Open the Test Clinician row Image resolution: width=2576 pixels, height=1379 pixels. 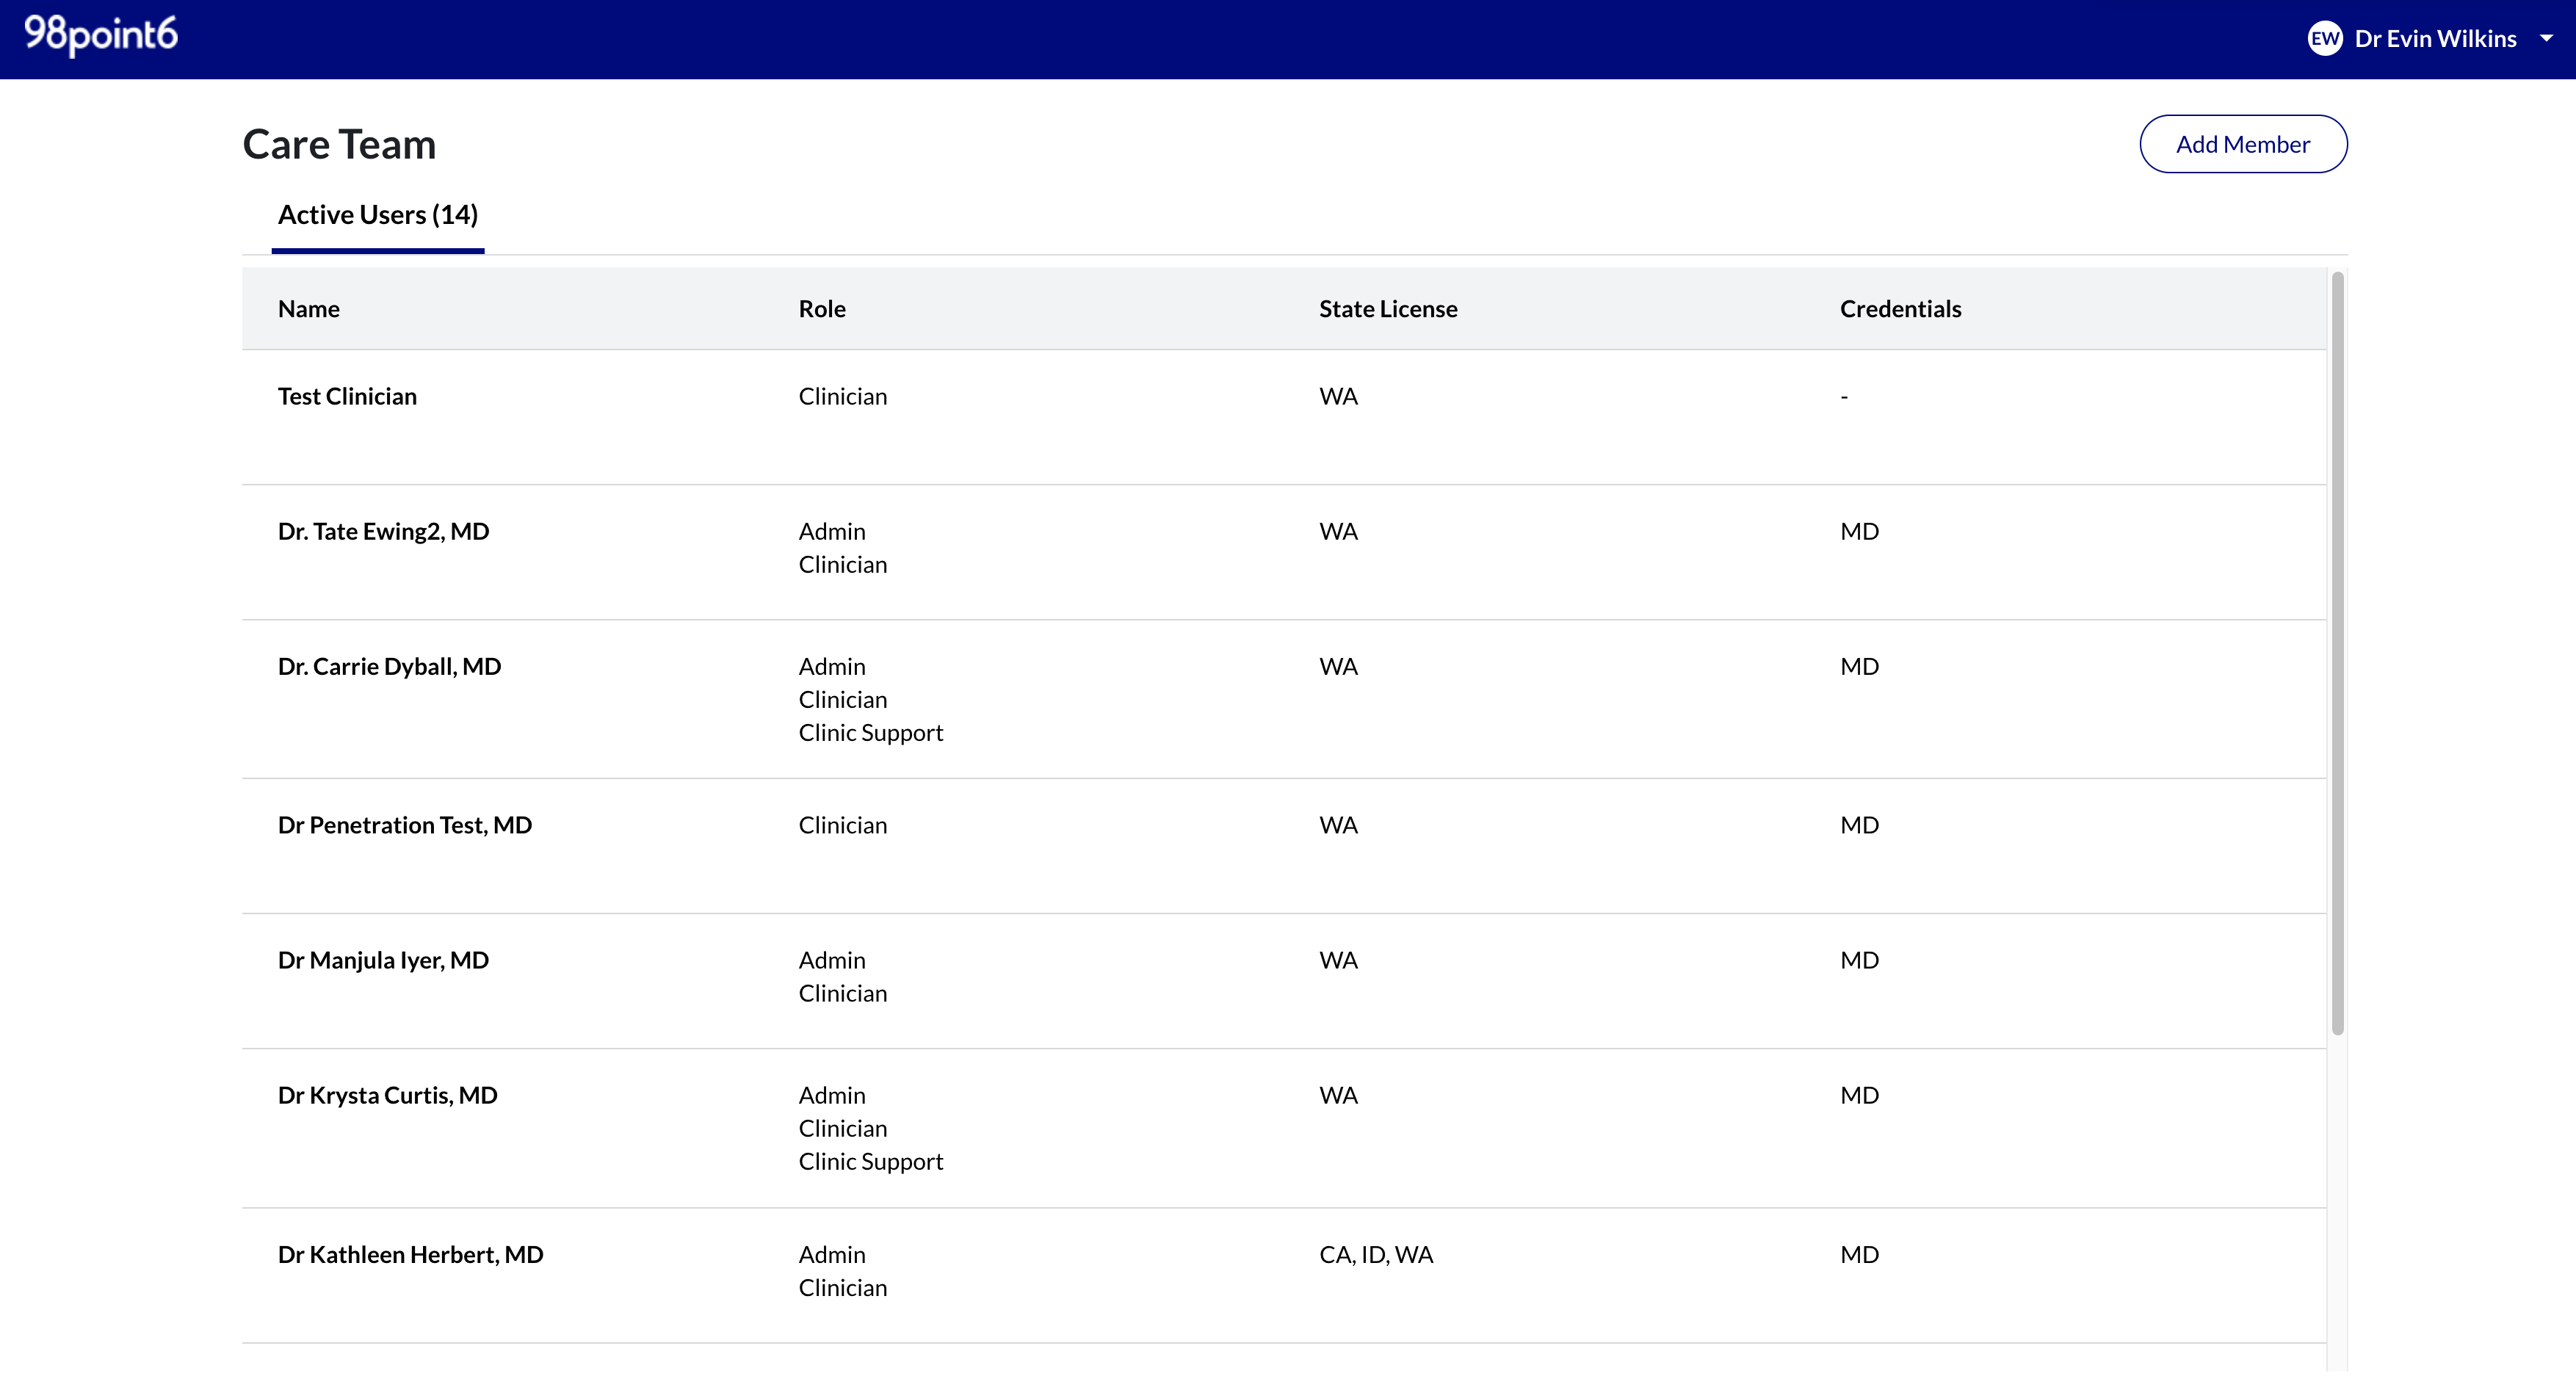[x=1284, y=417]
